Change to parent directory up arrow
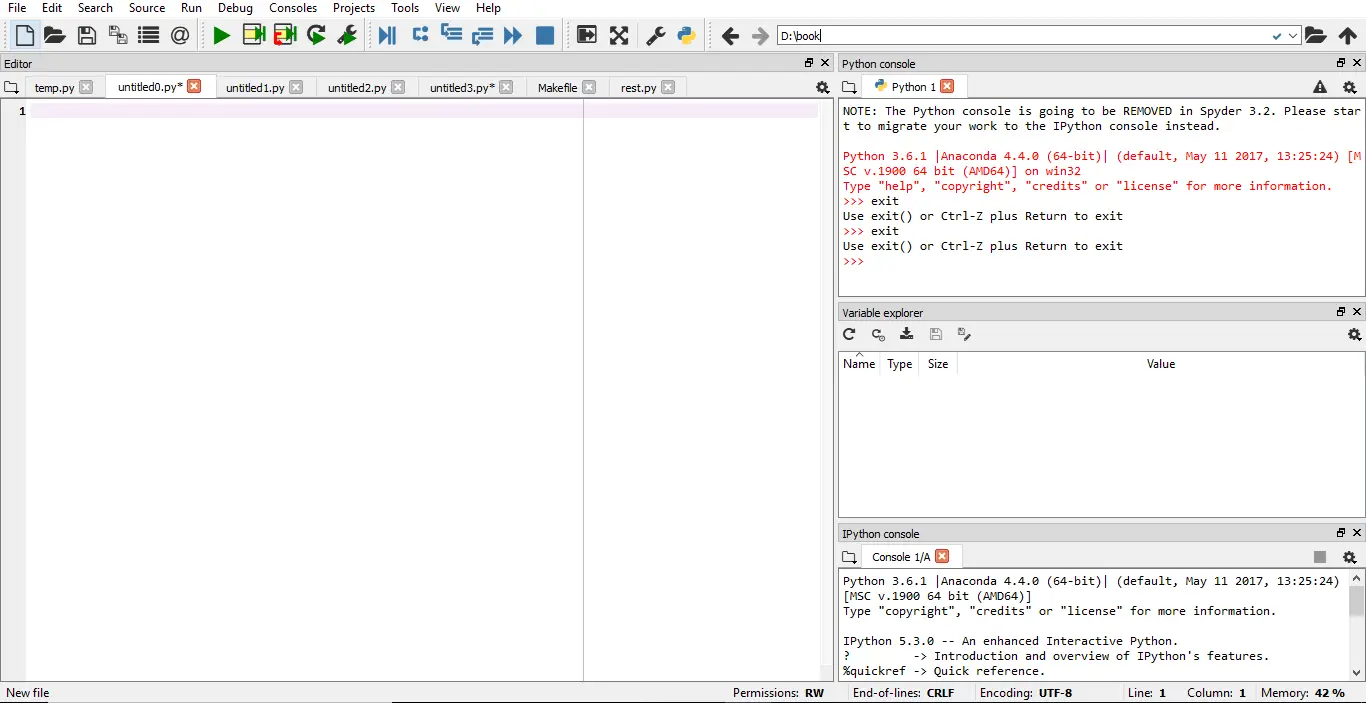 tap(1348, 36)
